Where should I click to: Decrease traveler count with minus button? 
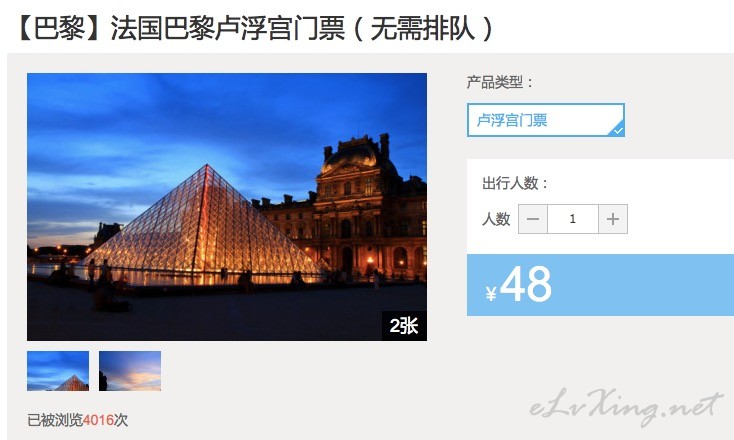pos(533,219)
